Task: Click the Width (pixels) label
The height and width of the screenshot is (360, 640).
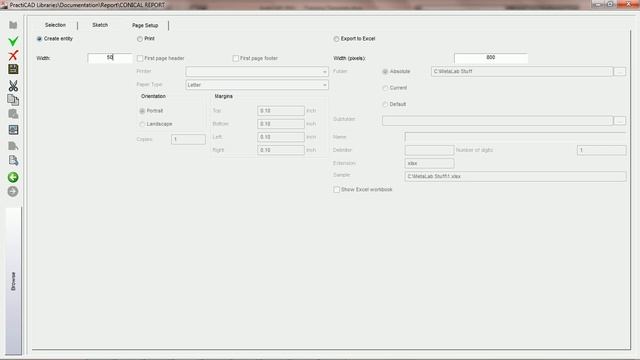Action: pyautogui.click(x=349, y=58)
